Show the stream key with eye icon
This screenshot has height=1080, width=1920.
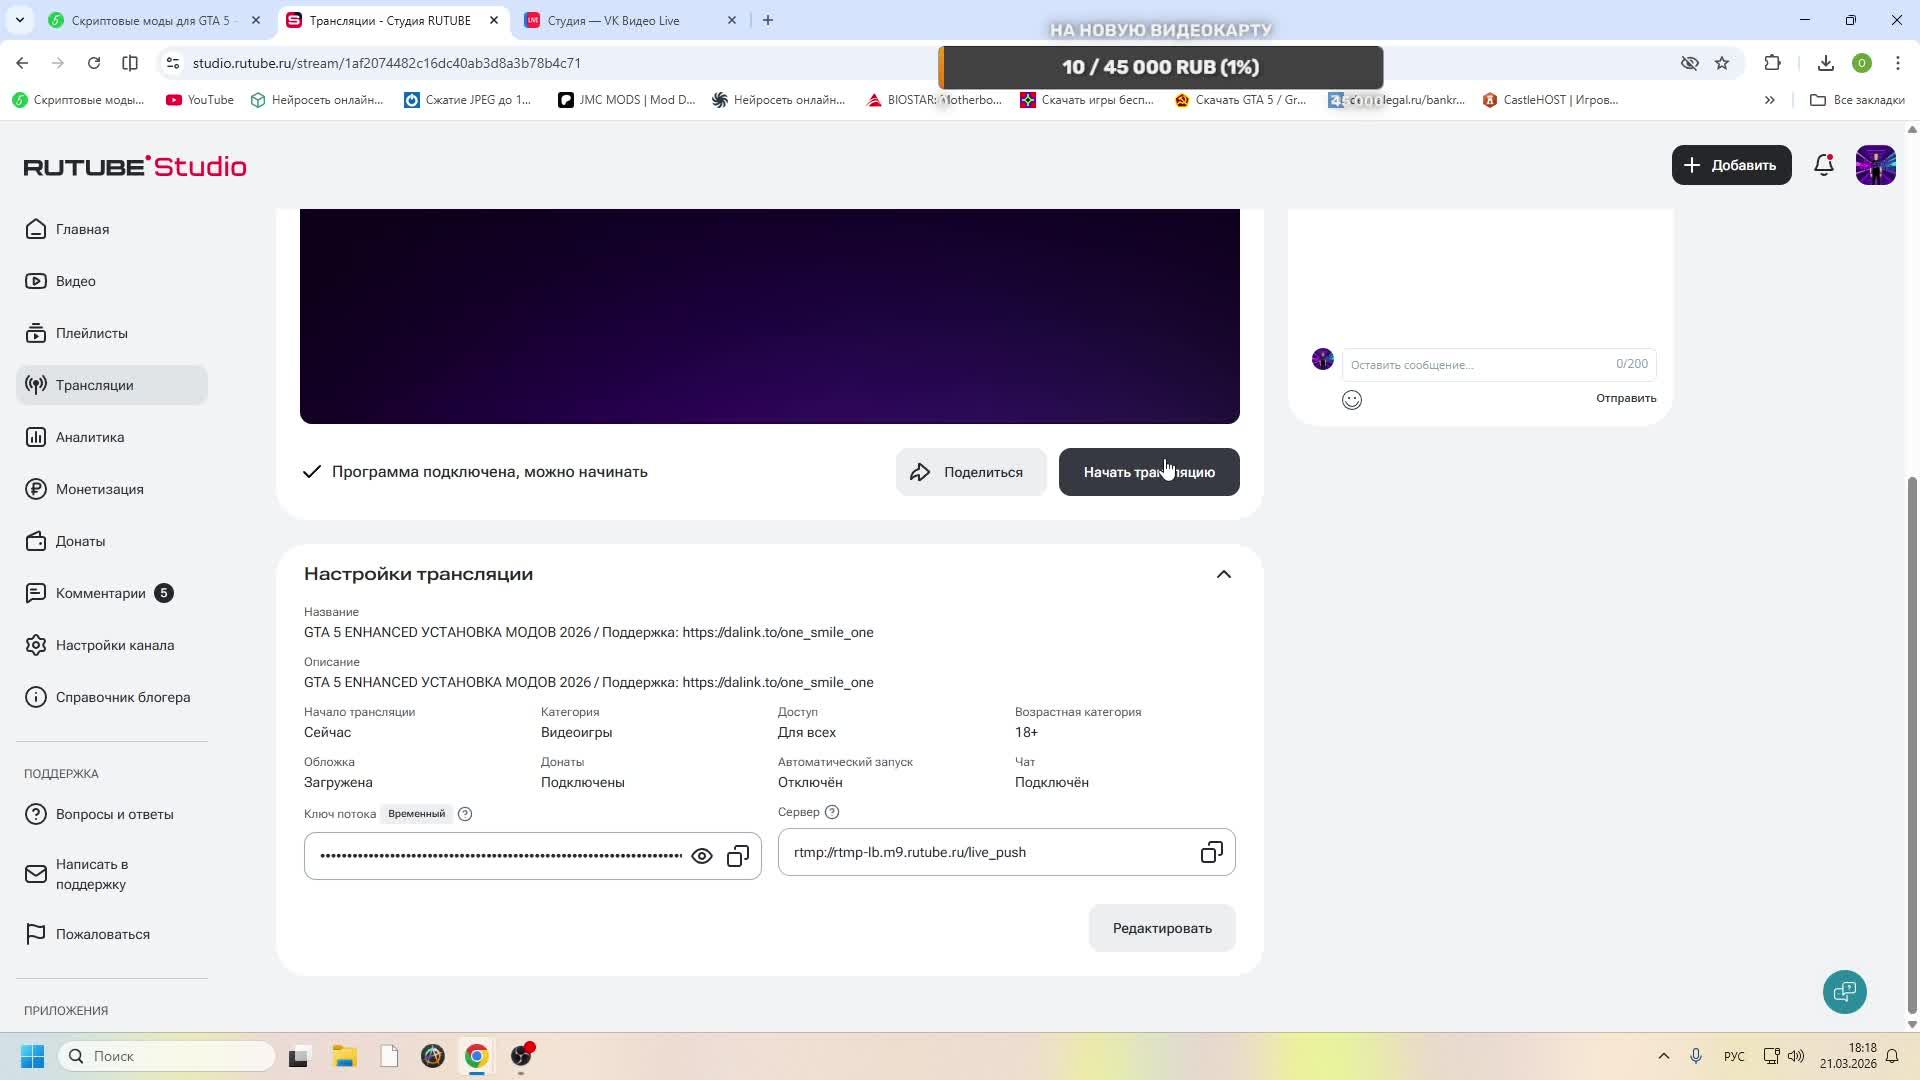pos(702,856)
